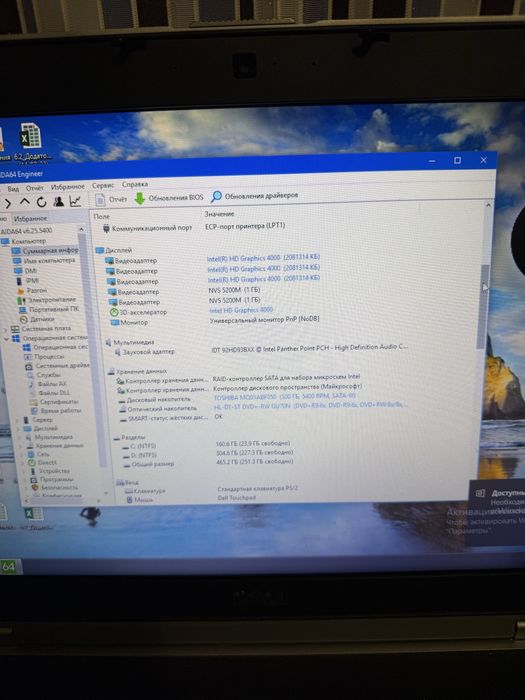
Task: Open Устройства tree node
Action: coord(50,471)
